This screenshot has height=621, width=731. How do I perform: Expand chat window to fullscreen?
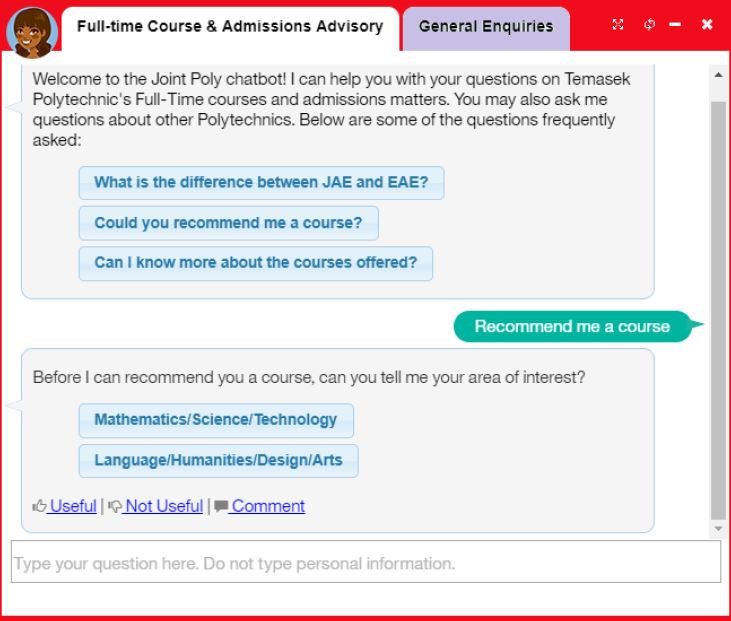(618, 25)
